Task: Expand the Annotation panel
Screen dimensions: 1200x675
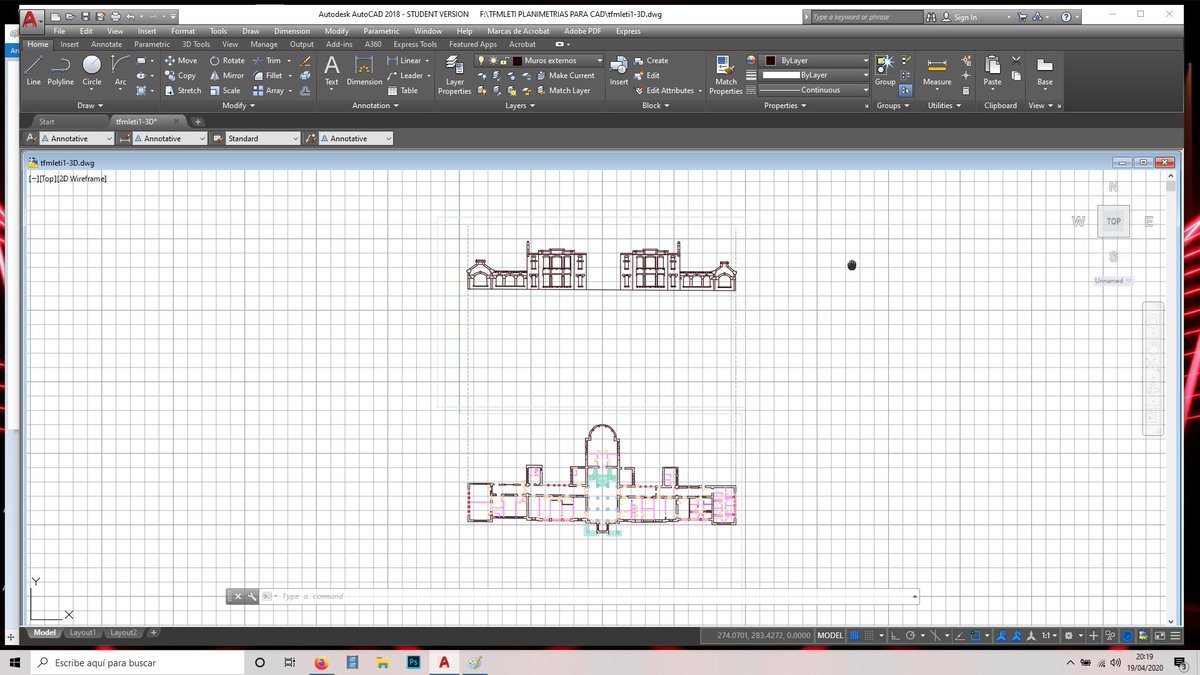Action: tap(375, 105)
